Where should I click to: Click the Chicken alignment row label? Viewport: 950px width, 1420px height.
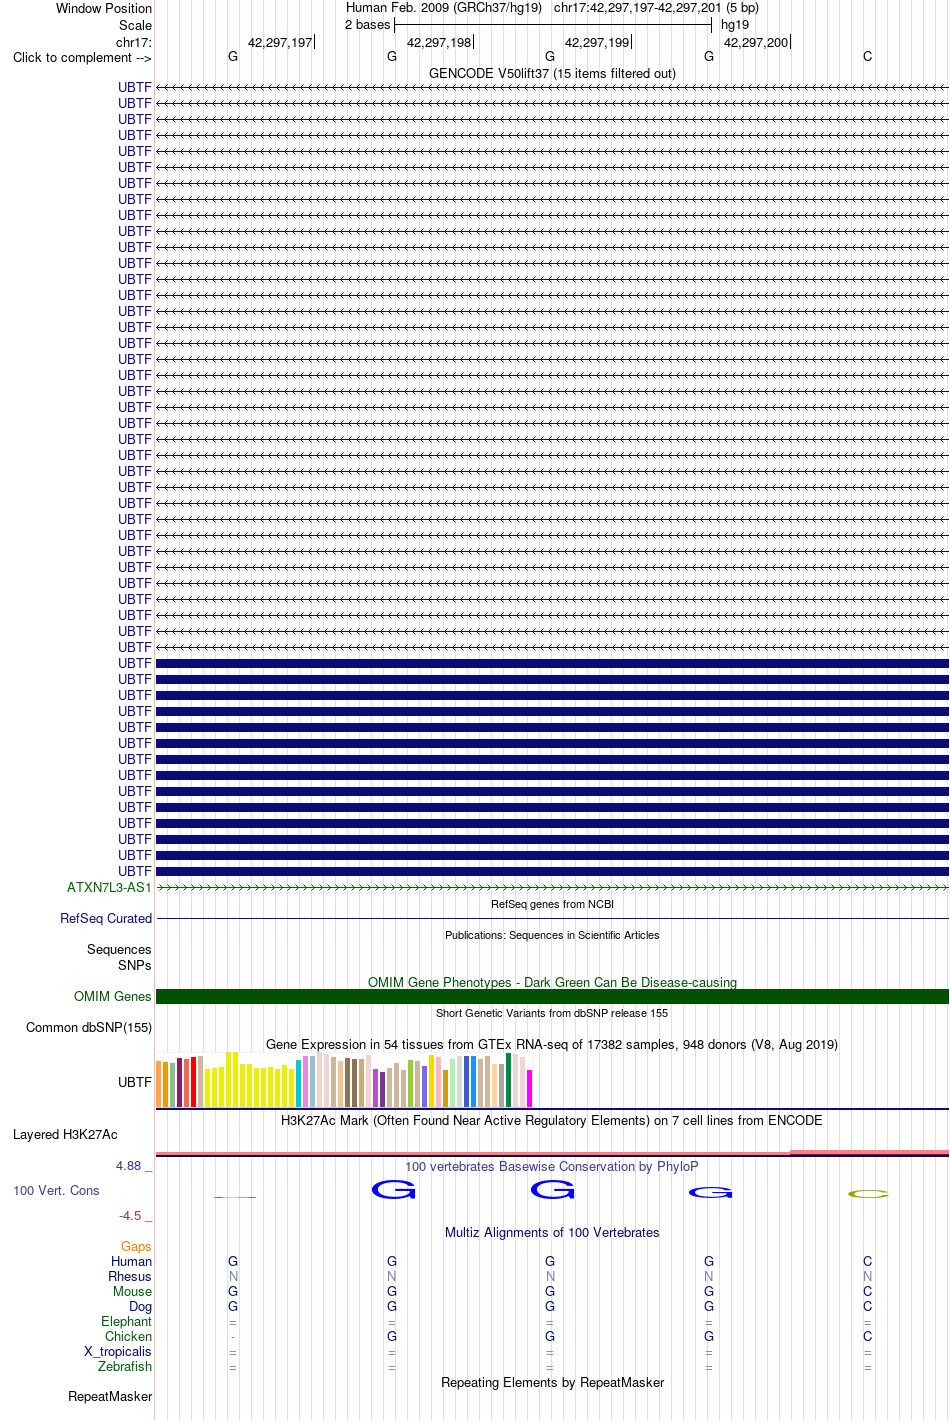pos(129,1336)
